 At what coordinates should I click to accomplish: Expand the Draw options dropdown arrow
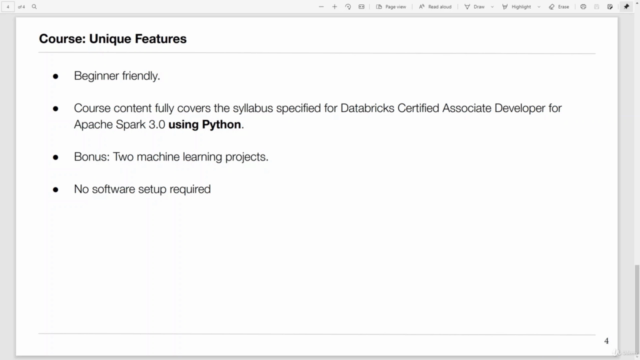click(x=492, y=7)
